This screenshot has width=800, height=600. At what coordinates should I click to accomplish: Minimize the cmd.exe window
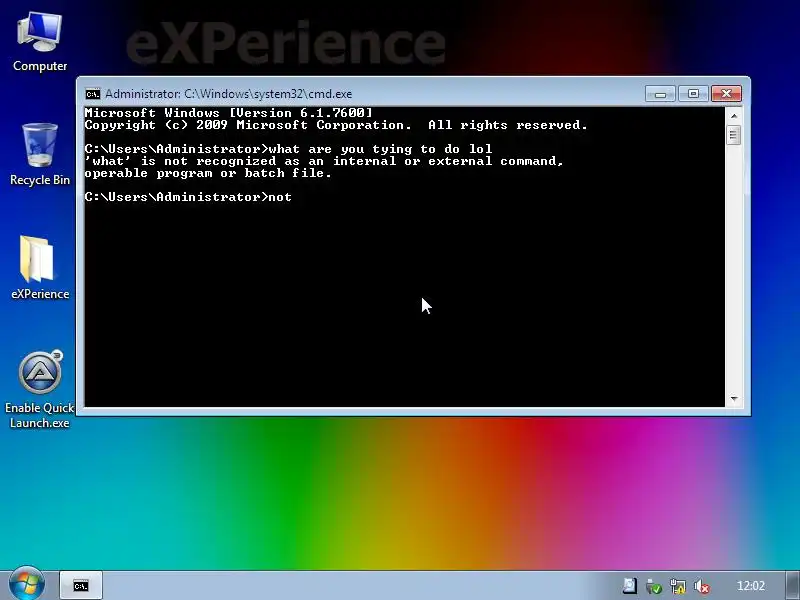pyautogui.click(x=660, y=94)
